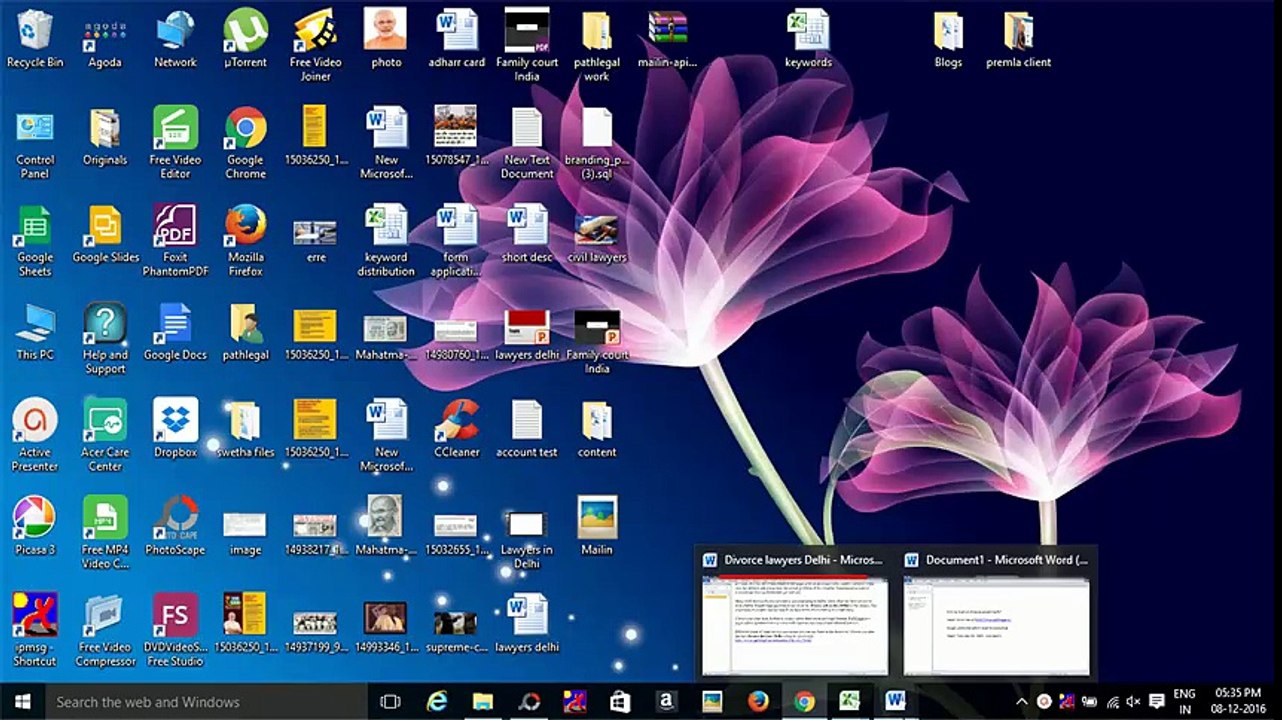The height and width of the screenshot is (720, 1282).
Task: Open the This PC desktop icon
Action: pos(35,332)
